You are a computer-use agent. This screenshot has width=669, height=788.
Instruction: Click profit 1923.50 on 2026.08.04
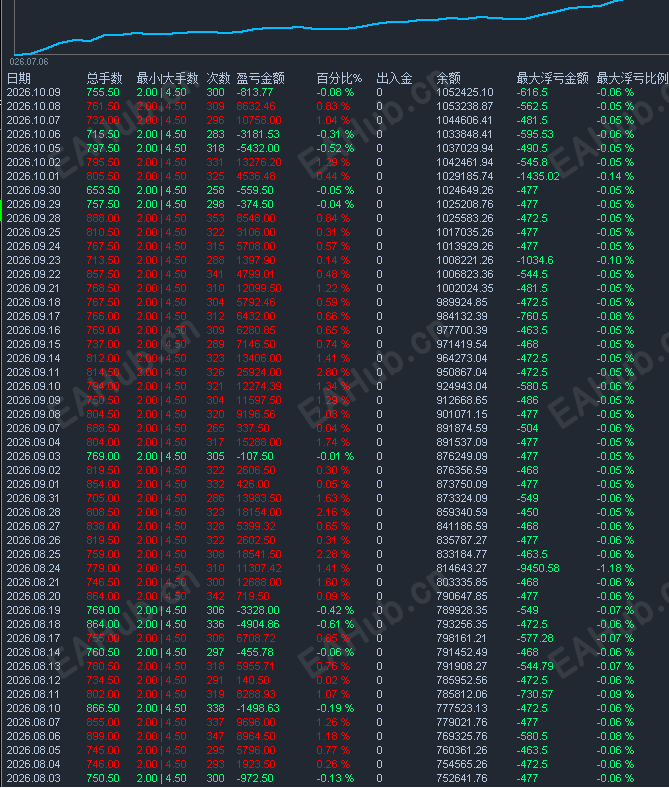click(256, 764)
